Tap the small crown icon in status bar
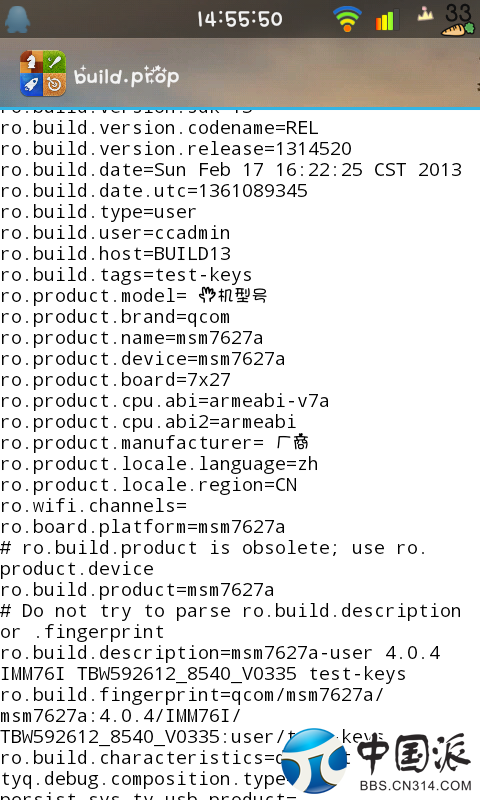The height and width of the screenshot is (800, 480). (425, 14)
